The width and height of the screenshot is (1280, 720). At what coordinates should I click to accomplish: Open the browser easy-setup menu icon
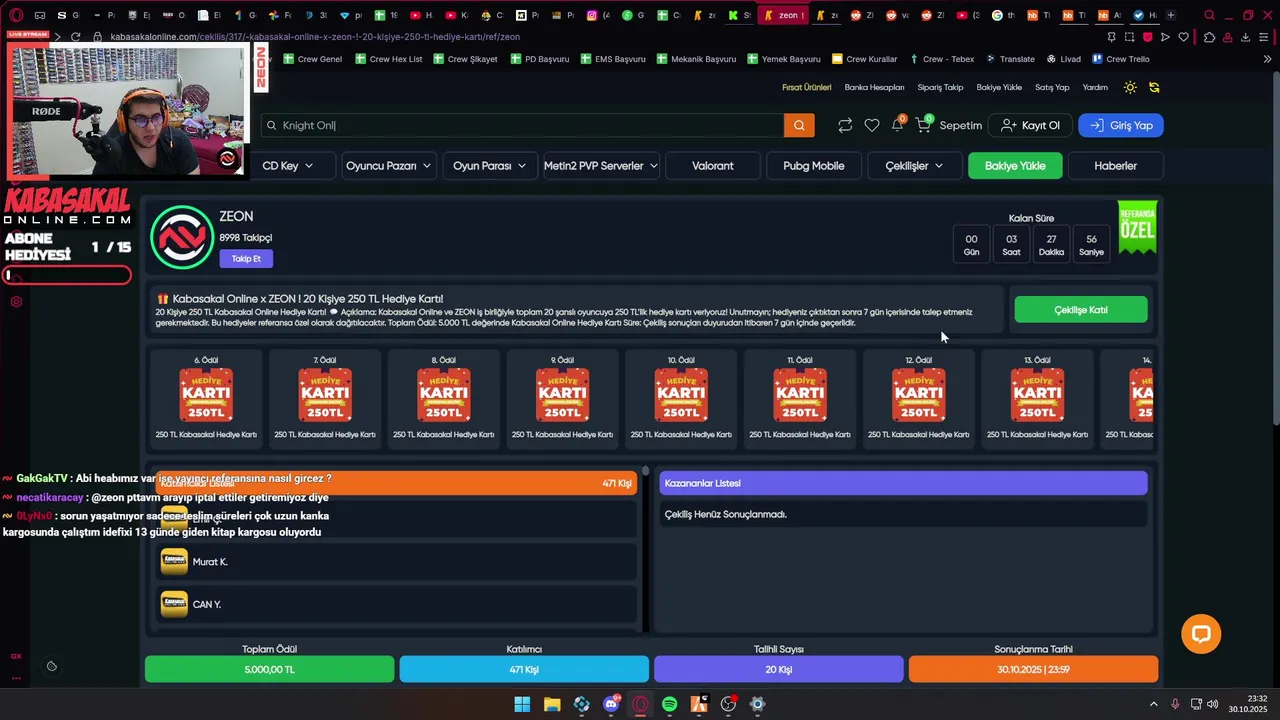tap(1264, 37)
